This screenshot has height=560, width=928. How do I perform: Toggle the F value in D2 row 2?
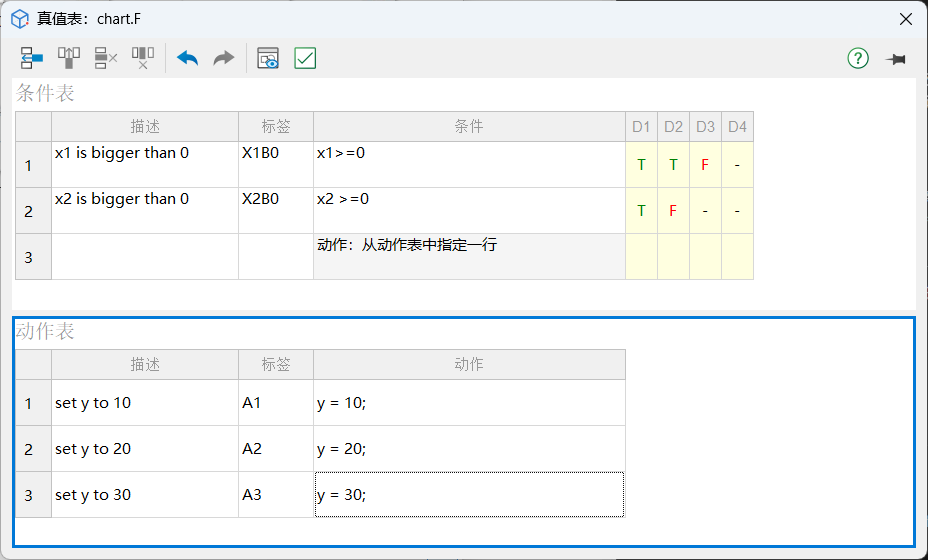(673, 211)
